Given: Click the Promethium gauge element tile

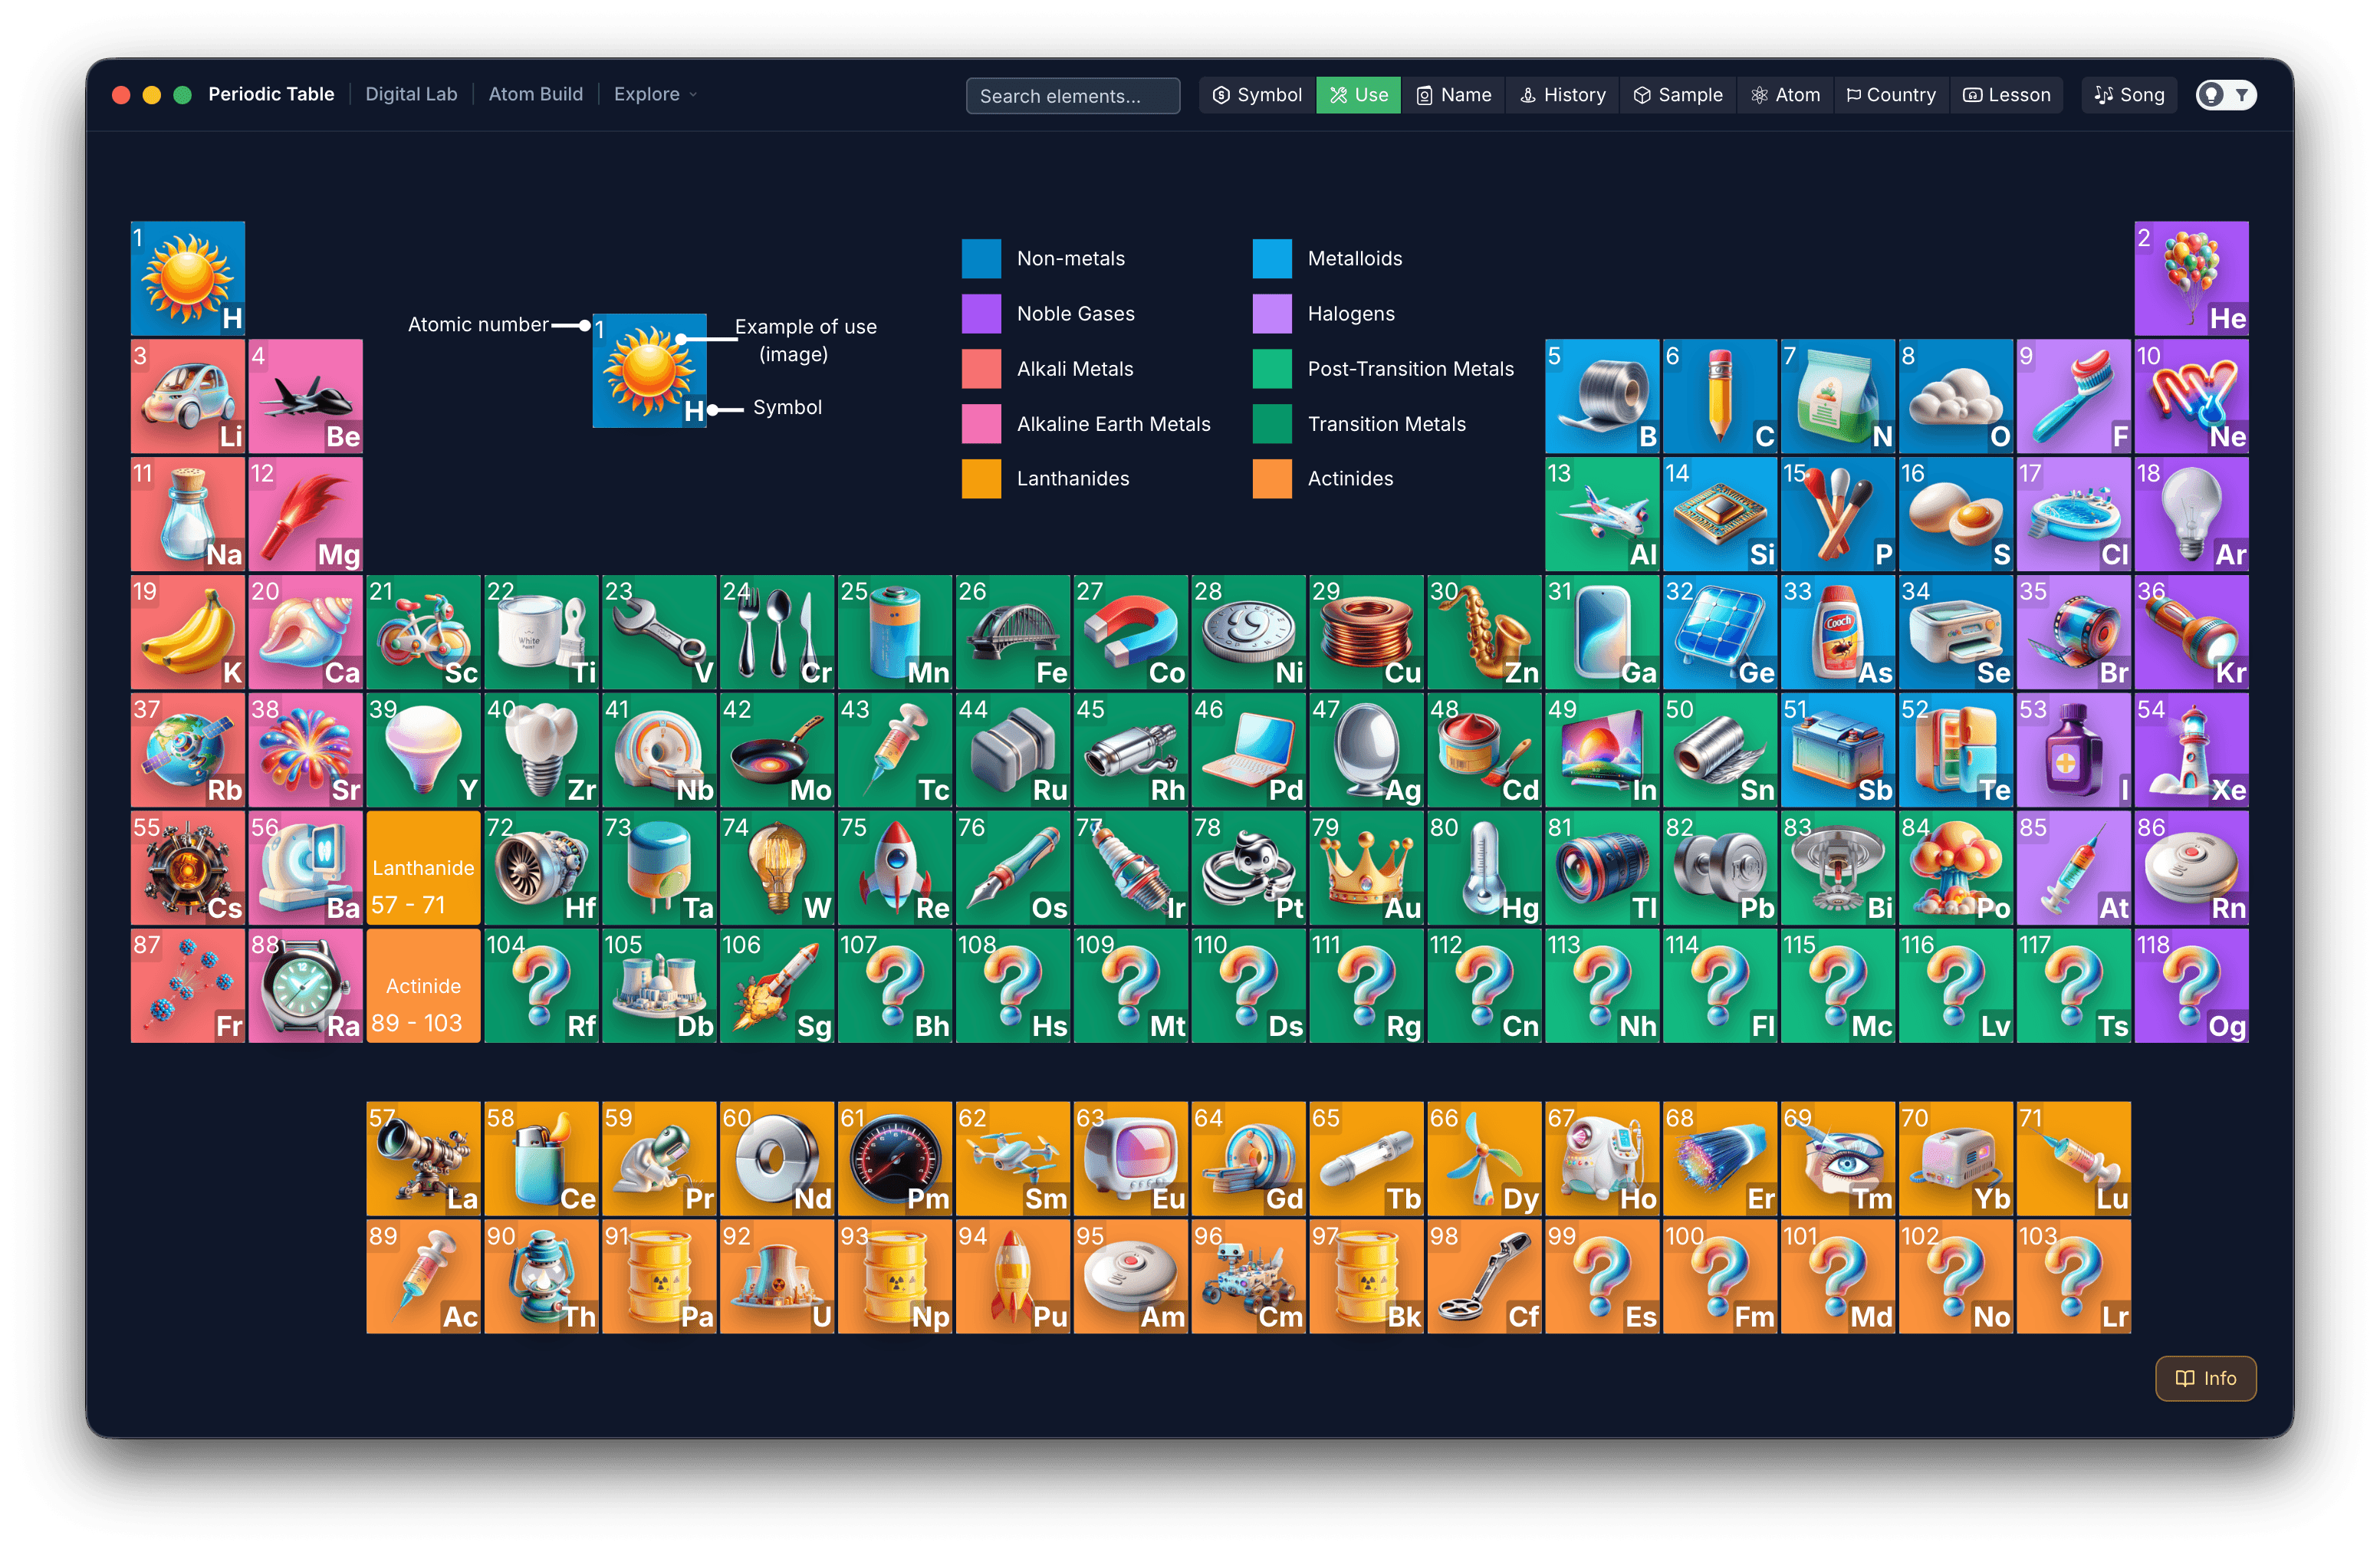Looking at the screenshot, I should coord(895,1158).
